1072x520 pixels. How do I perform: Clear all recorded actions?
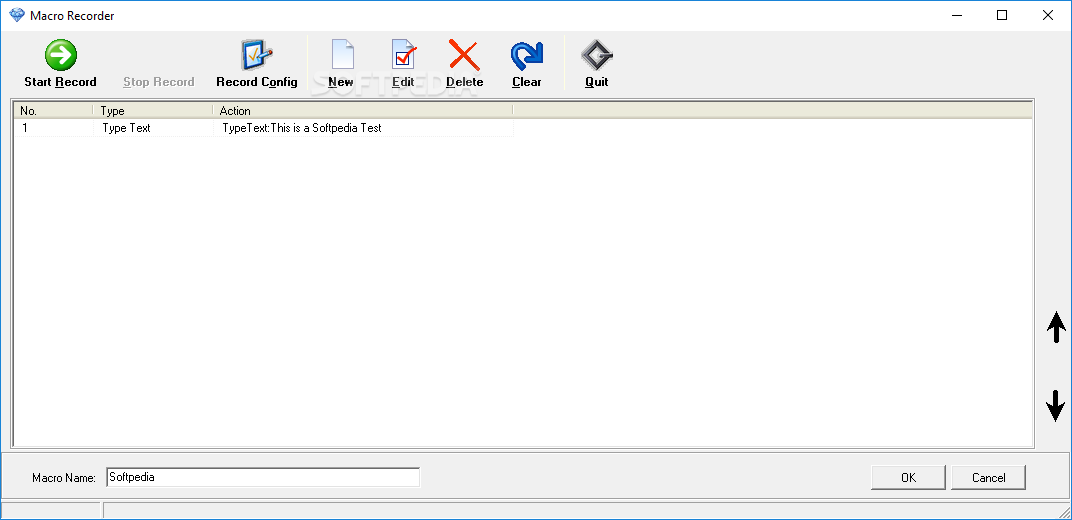pyautogui.click(x=526, y=64)
